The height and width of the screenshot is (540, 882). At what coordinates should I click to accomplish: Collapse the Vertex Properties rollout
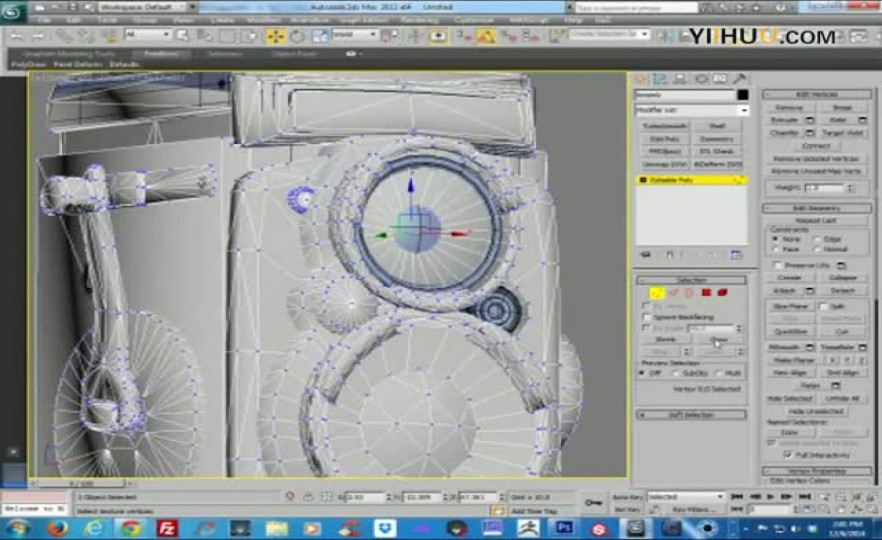point(817,471)
